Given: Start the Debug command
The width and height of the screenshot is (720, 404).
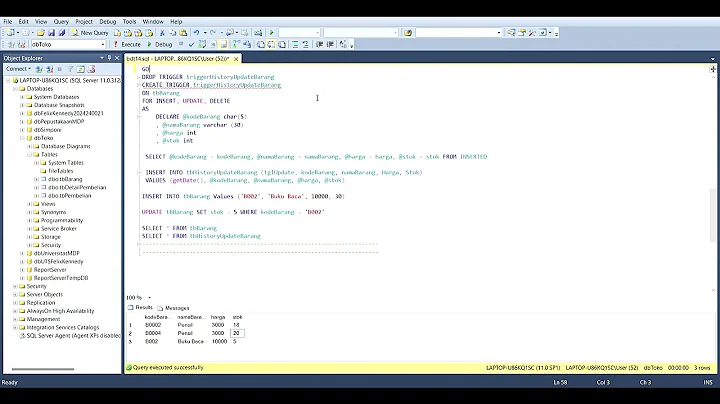Looking at the screenshot, I should 159,45.
